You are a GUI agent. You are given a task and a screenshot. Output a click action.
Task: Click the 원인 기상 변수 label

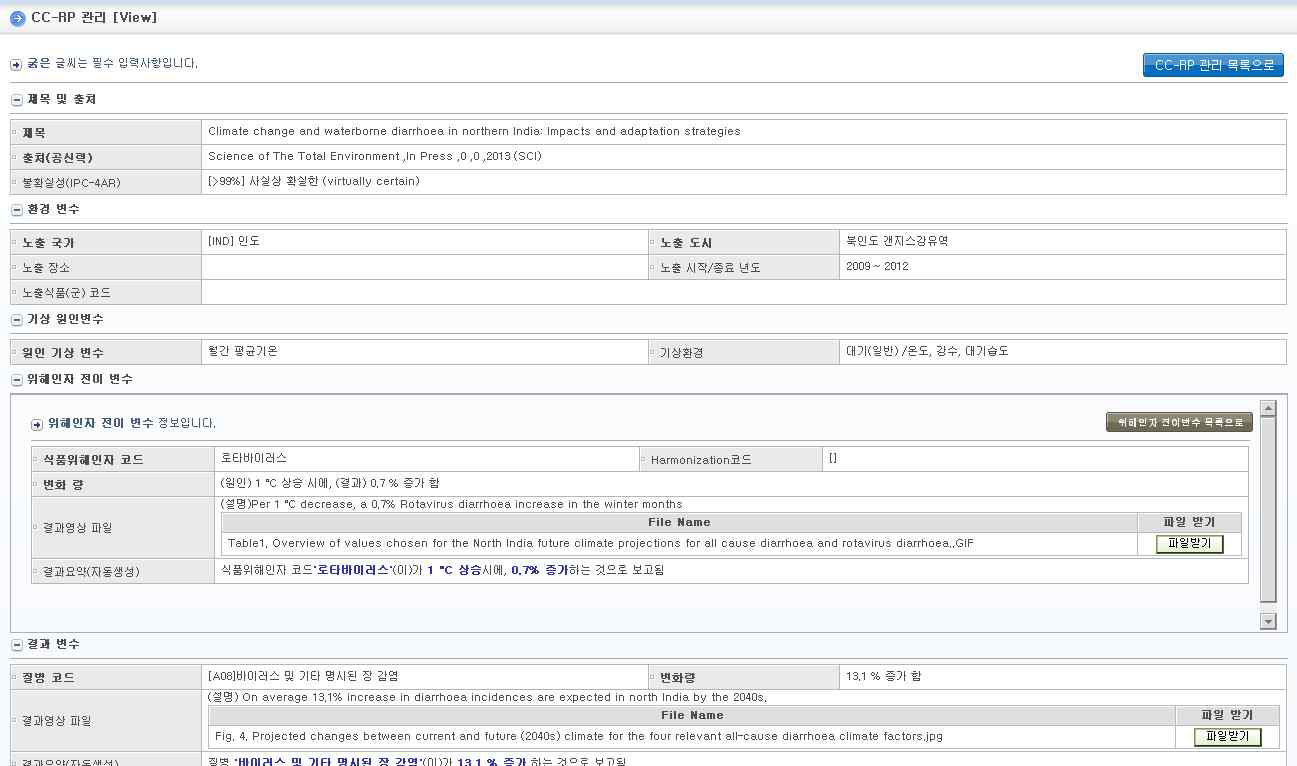pos(62,353)
